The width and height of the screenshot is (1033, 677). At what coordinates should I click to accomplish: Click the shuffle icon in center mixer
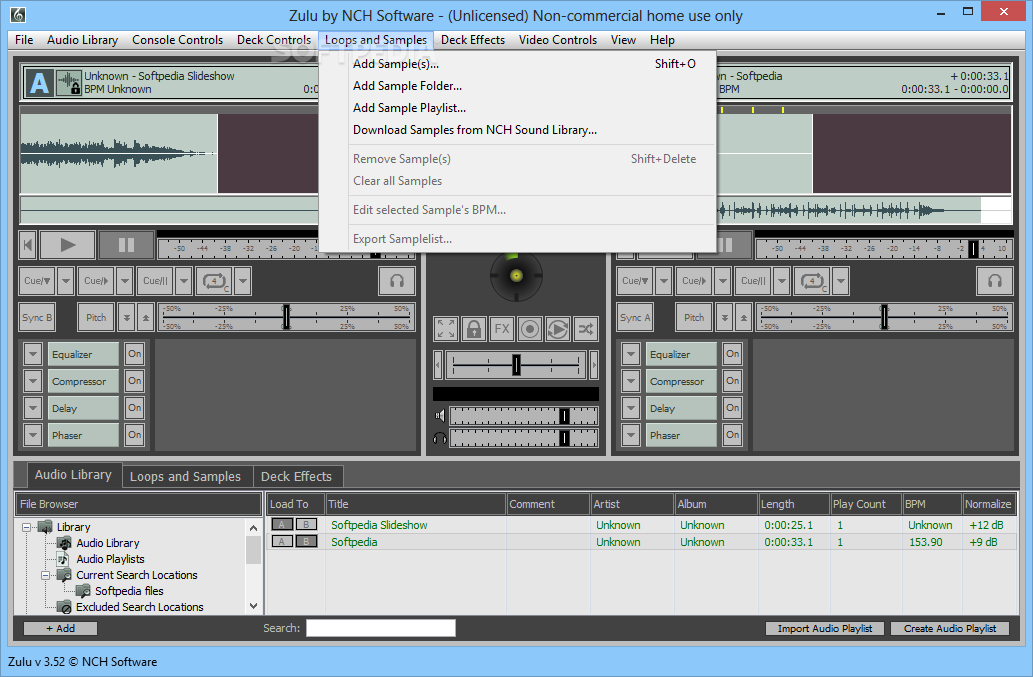coord(586,329)
